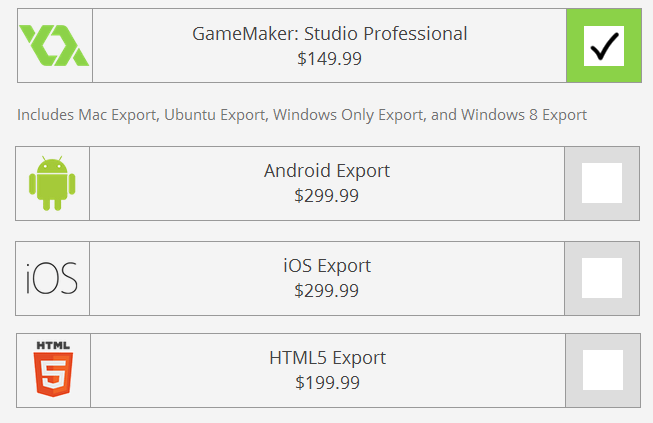Select the GameMaker: Studio Professional title

coord(329,34)
